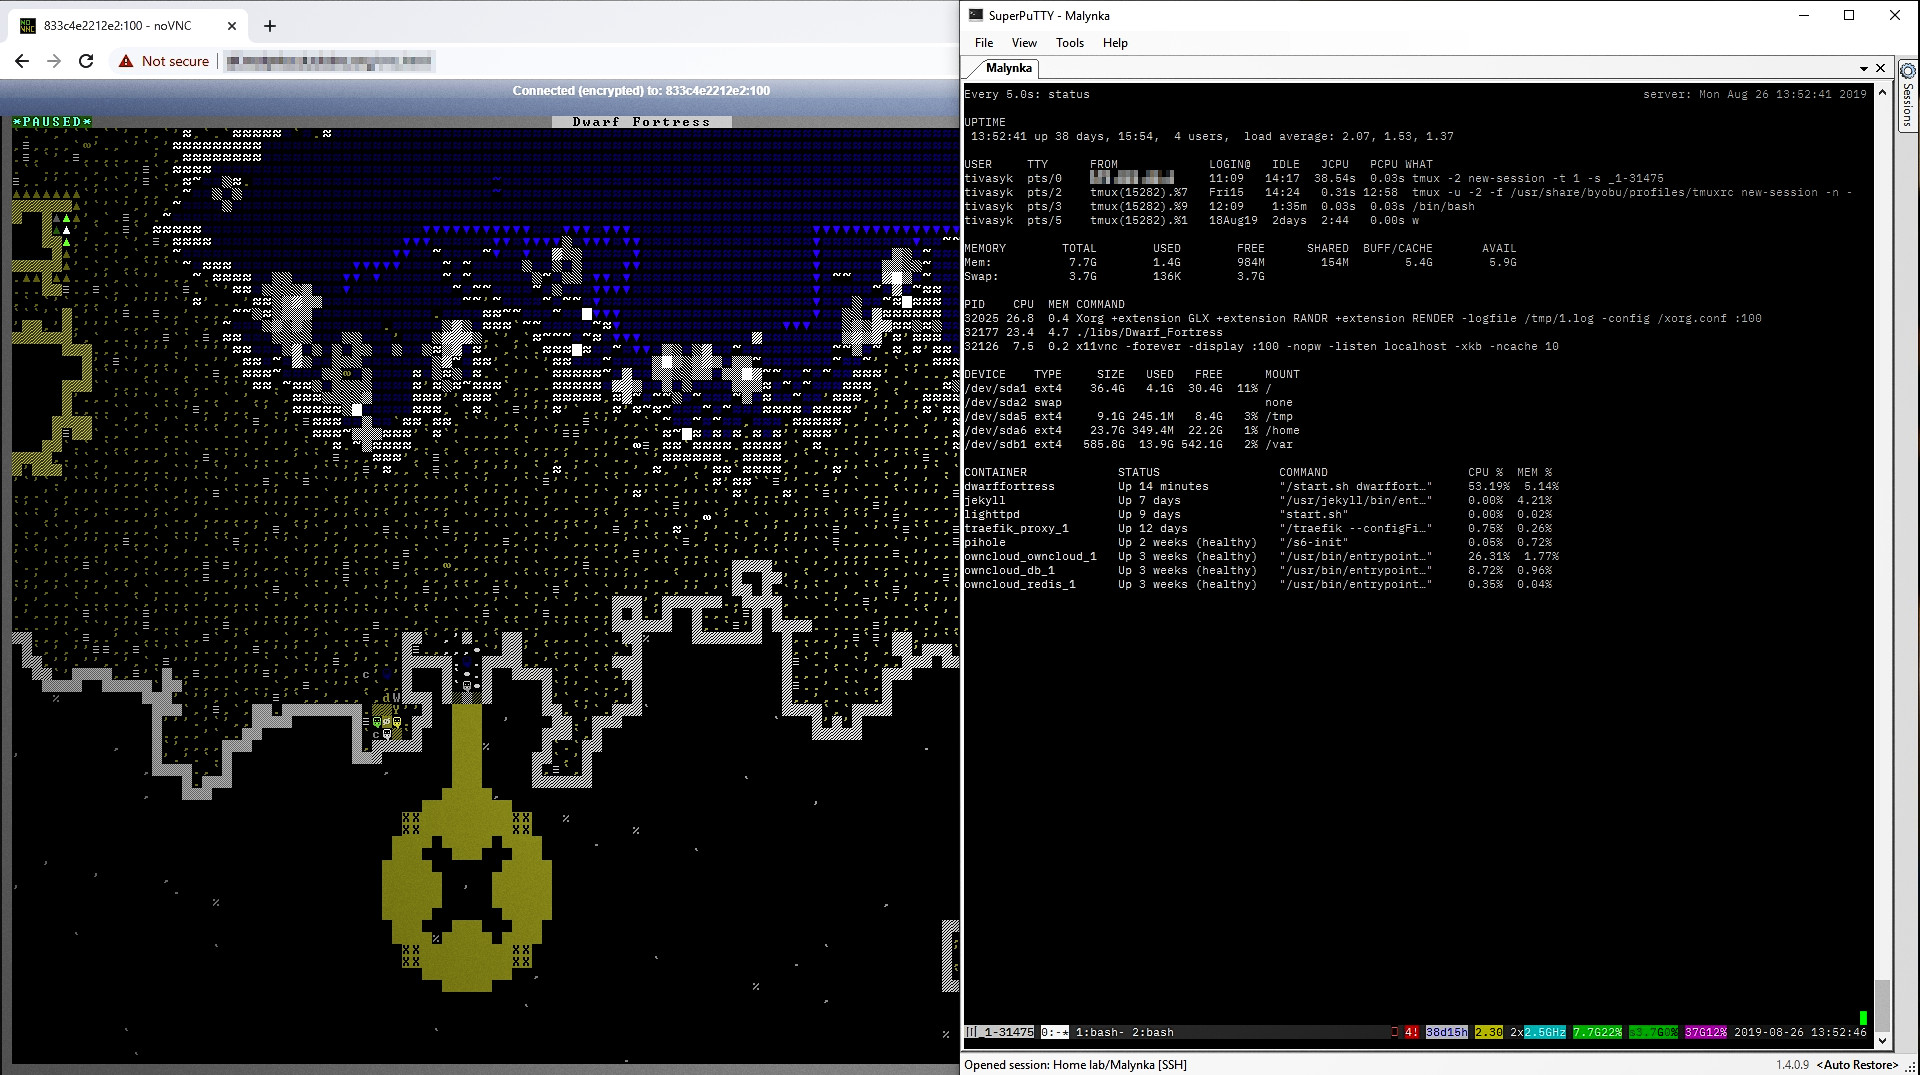1920x1075 pixels.
Task: Click the tmux 0:-* window indicator
Action: pos(1055,1032)
